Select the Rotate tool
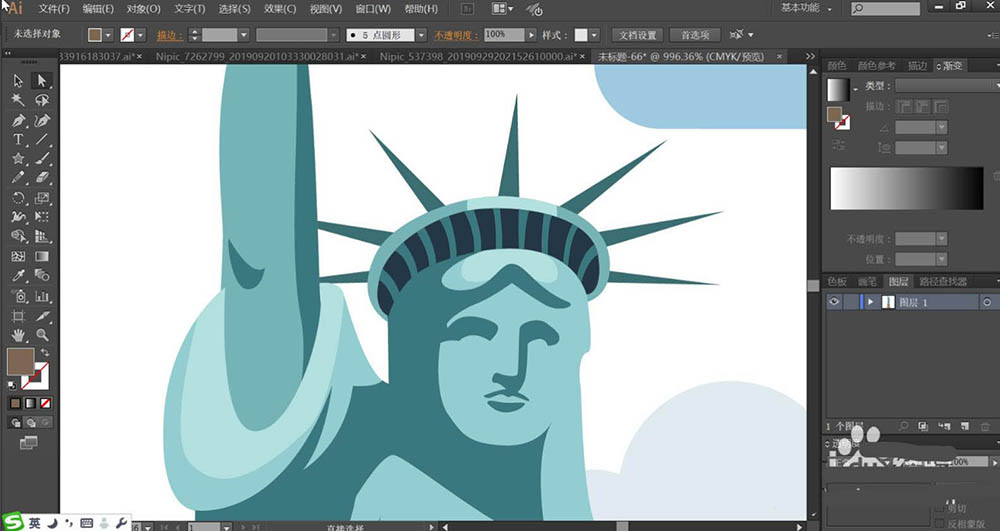1000x531 pixels. [18, 198]
